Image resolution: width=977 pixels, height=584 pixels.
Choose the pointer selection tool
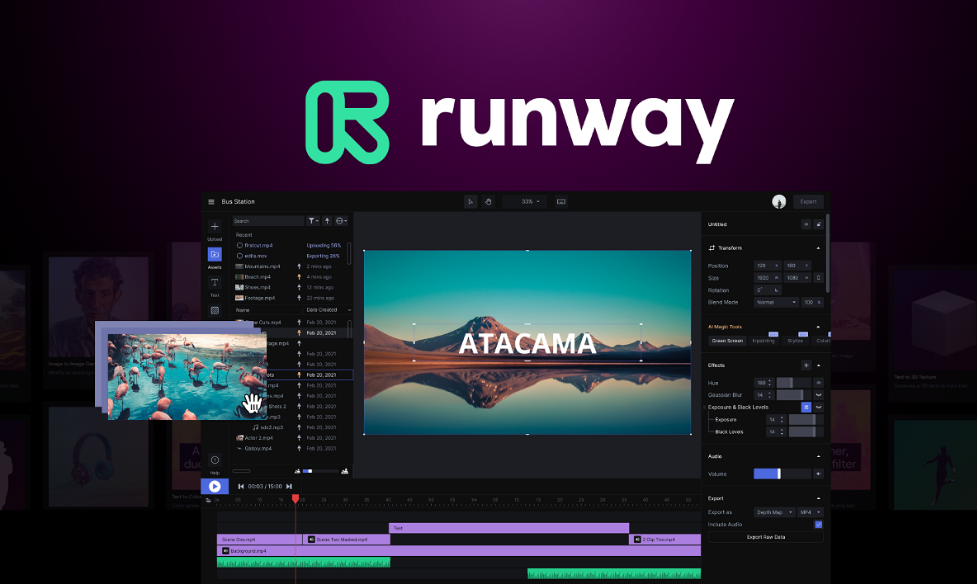[x=471, y=202]
